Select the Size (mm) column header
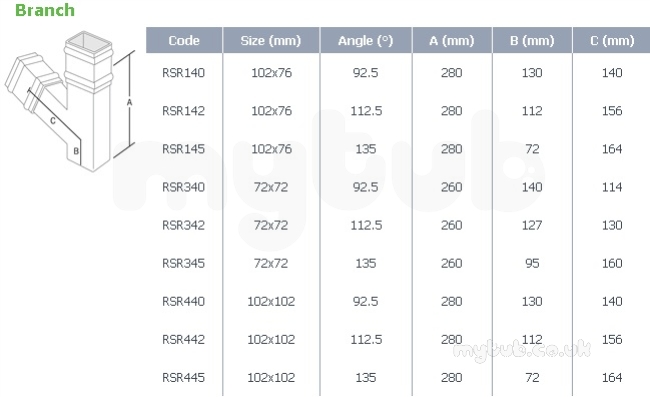Viewport: 650px width, 397px height. [271, 40]
